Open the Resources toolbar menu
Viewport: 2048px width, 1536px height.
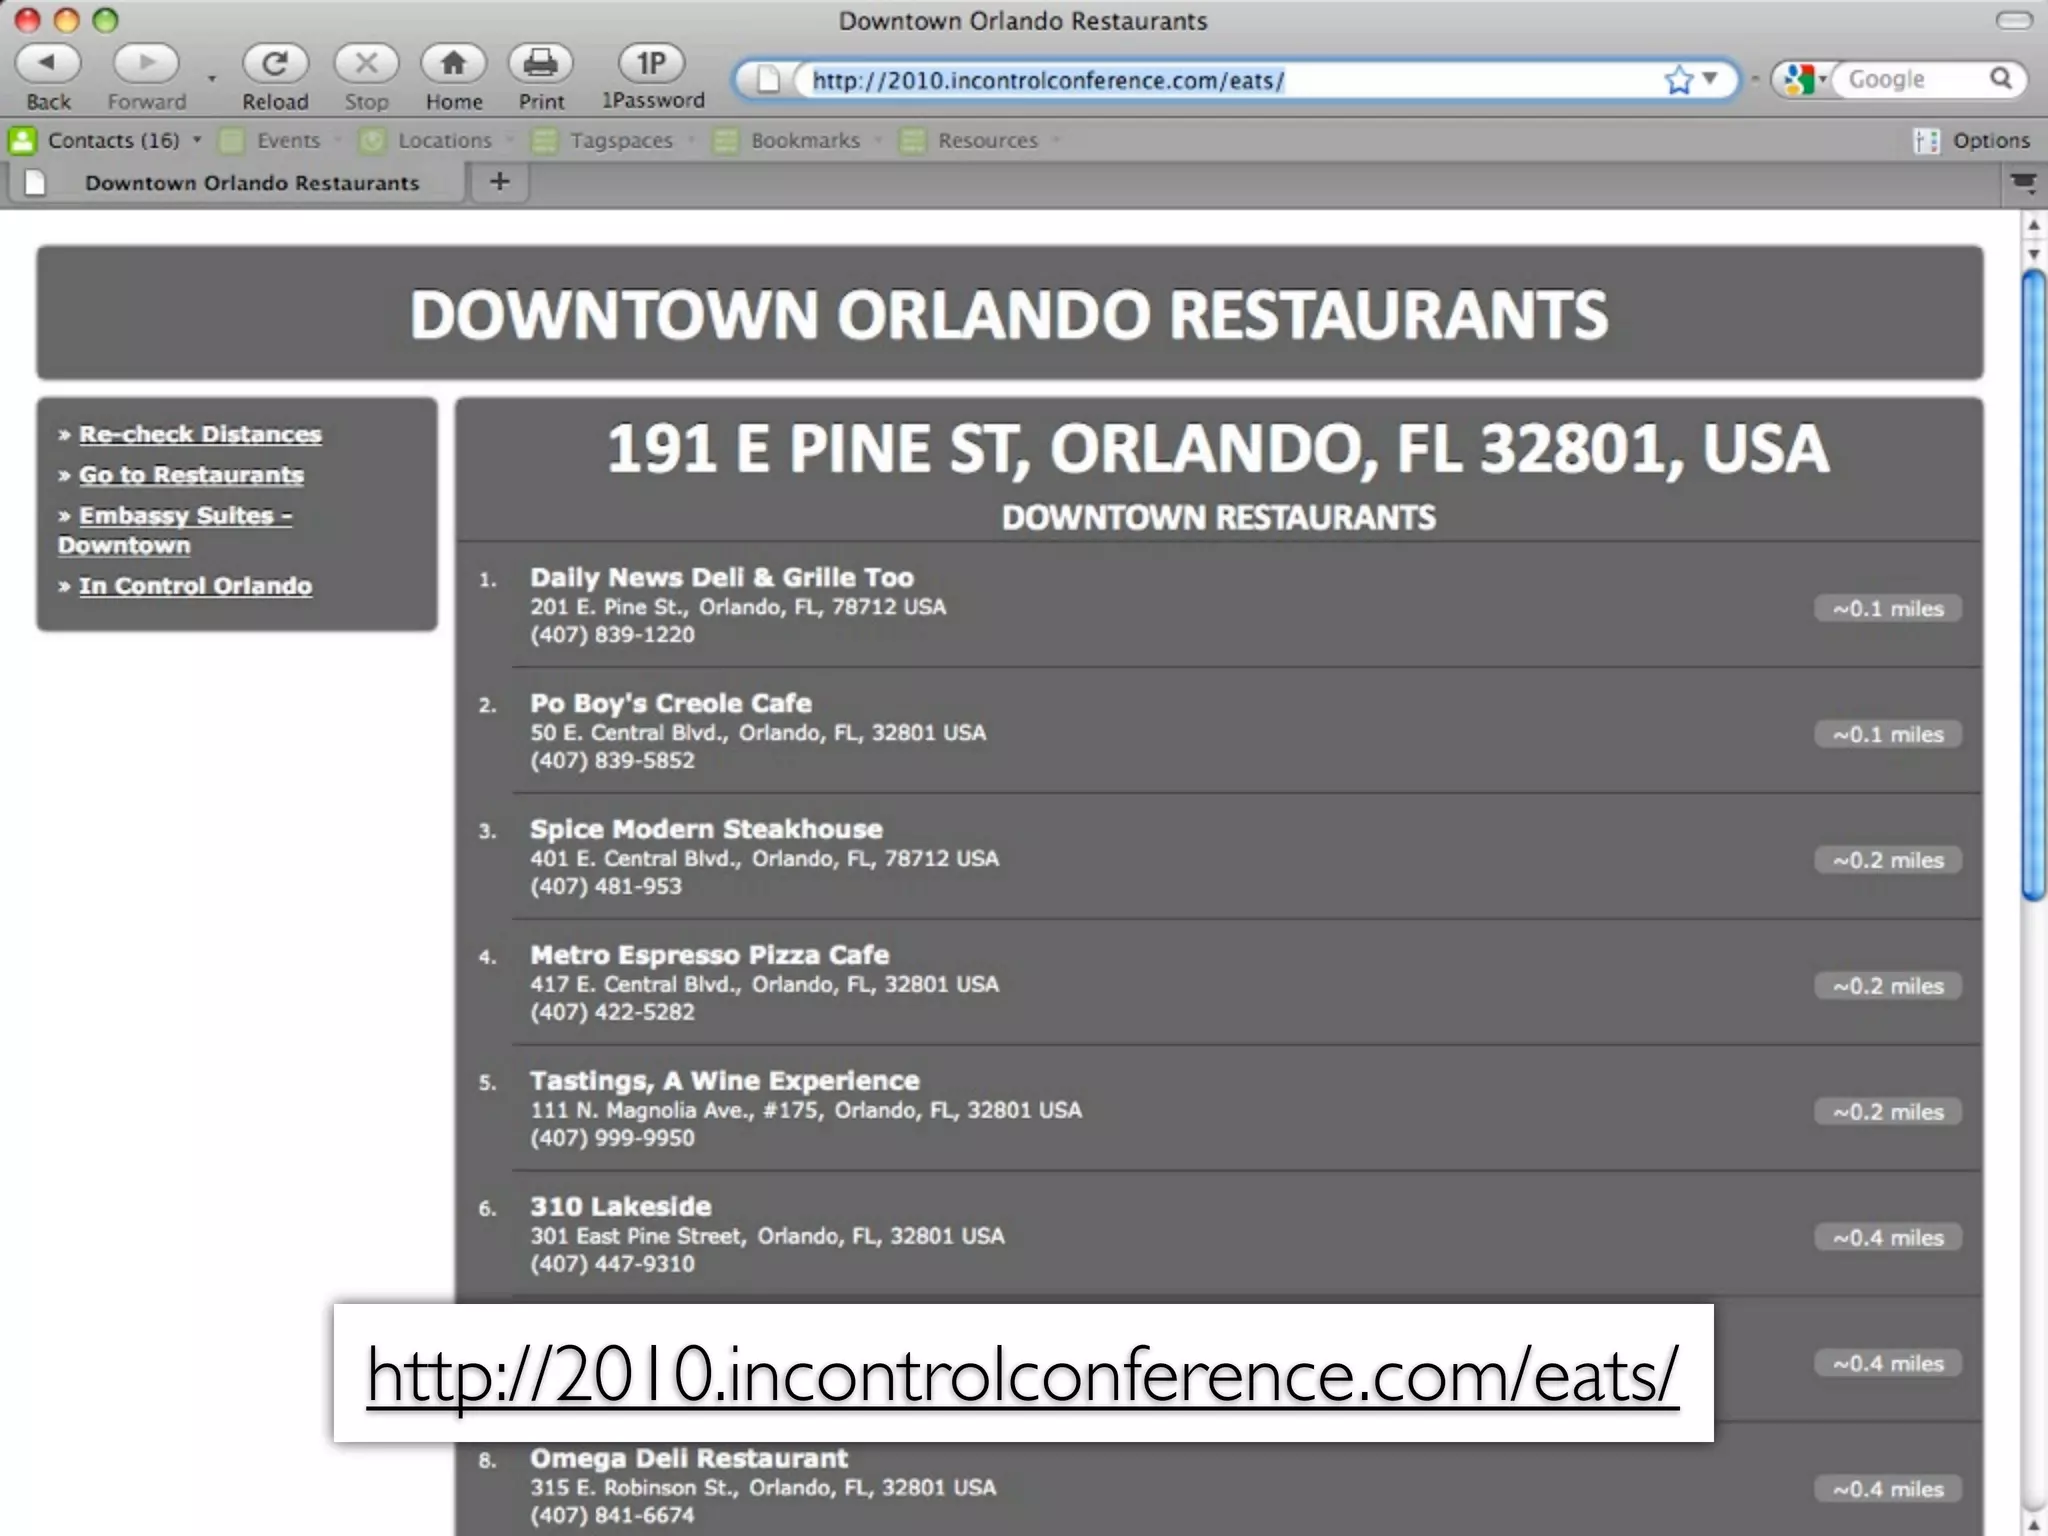(x=987, y=140)
